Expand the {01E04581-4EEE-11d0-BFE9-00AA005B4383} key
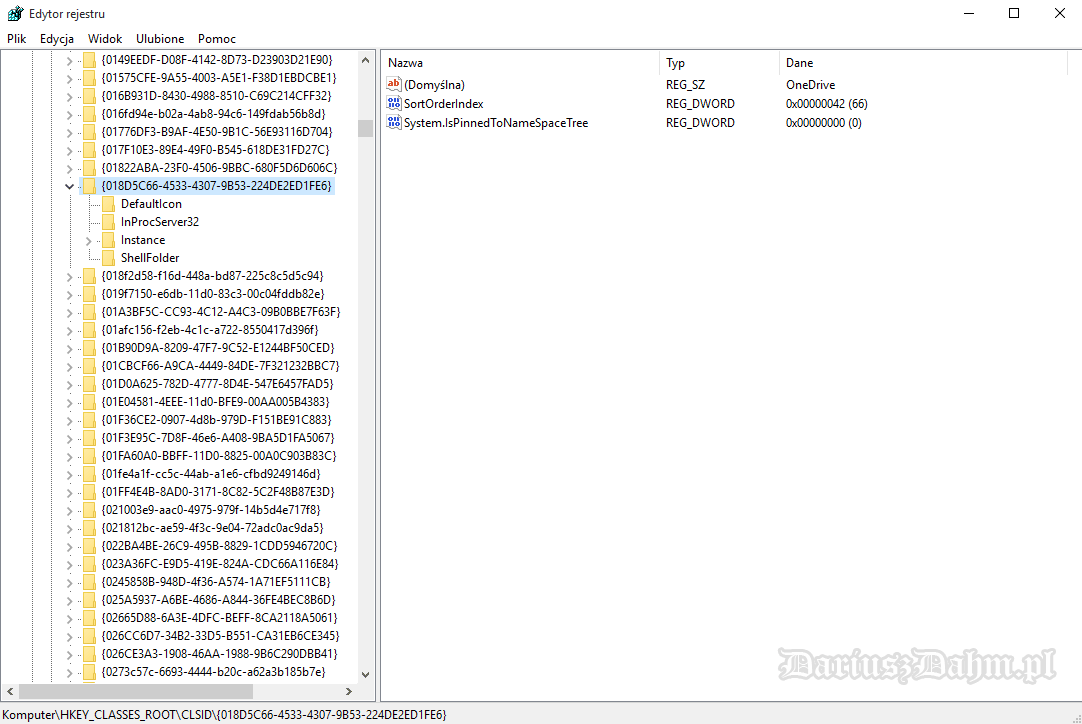 [69, 402]
